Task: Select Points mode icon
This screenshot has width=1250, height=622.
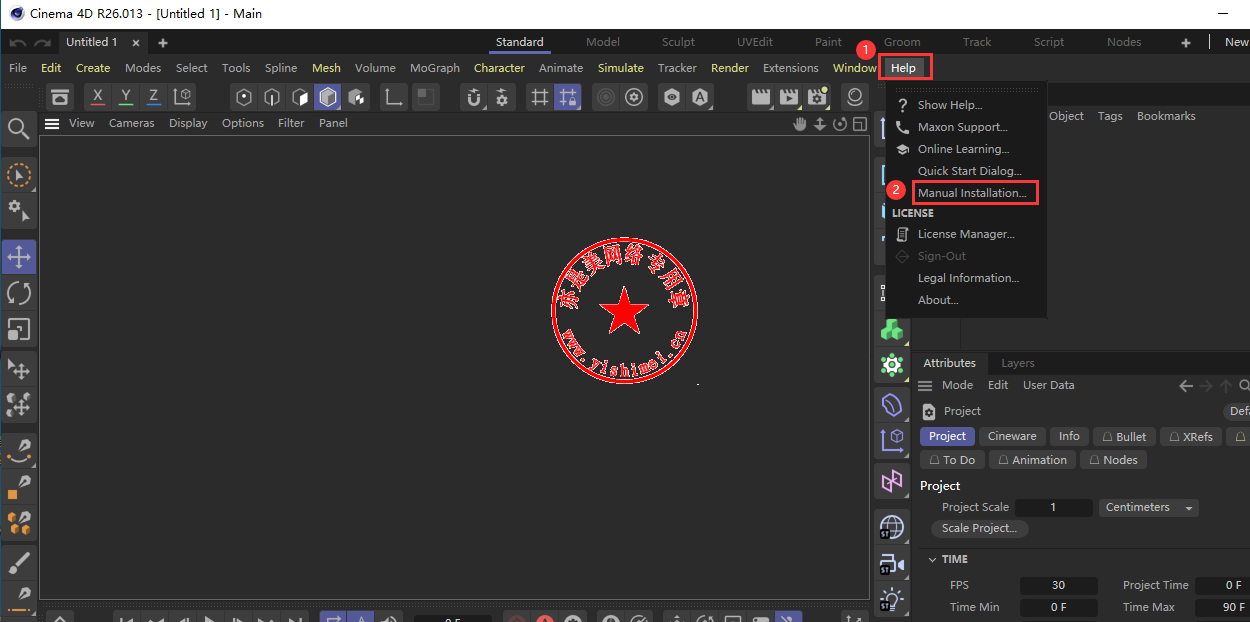Action: [x=244, y=97]
